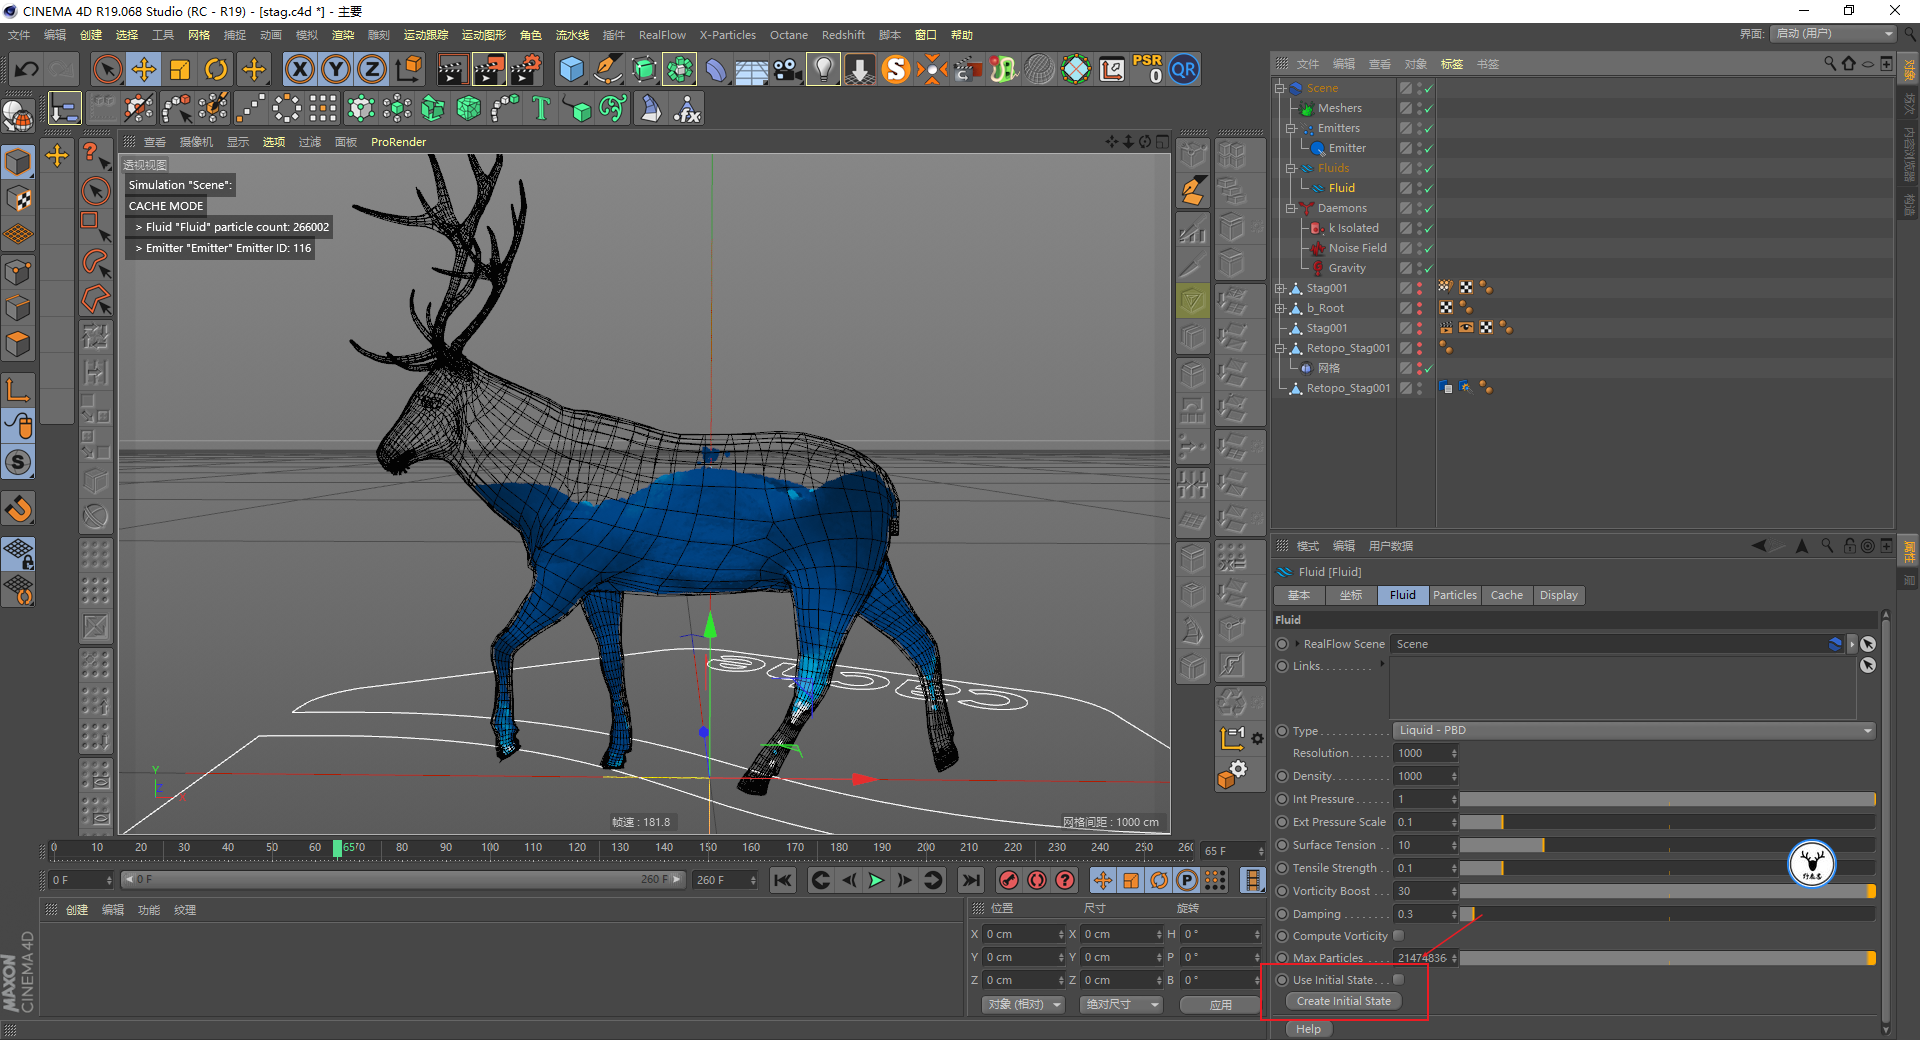Toggle the X axis lock icon

click(x=299, y=69)
